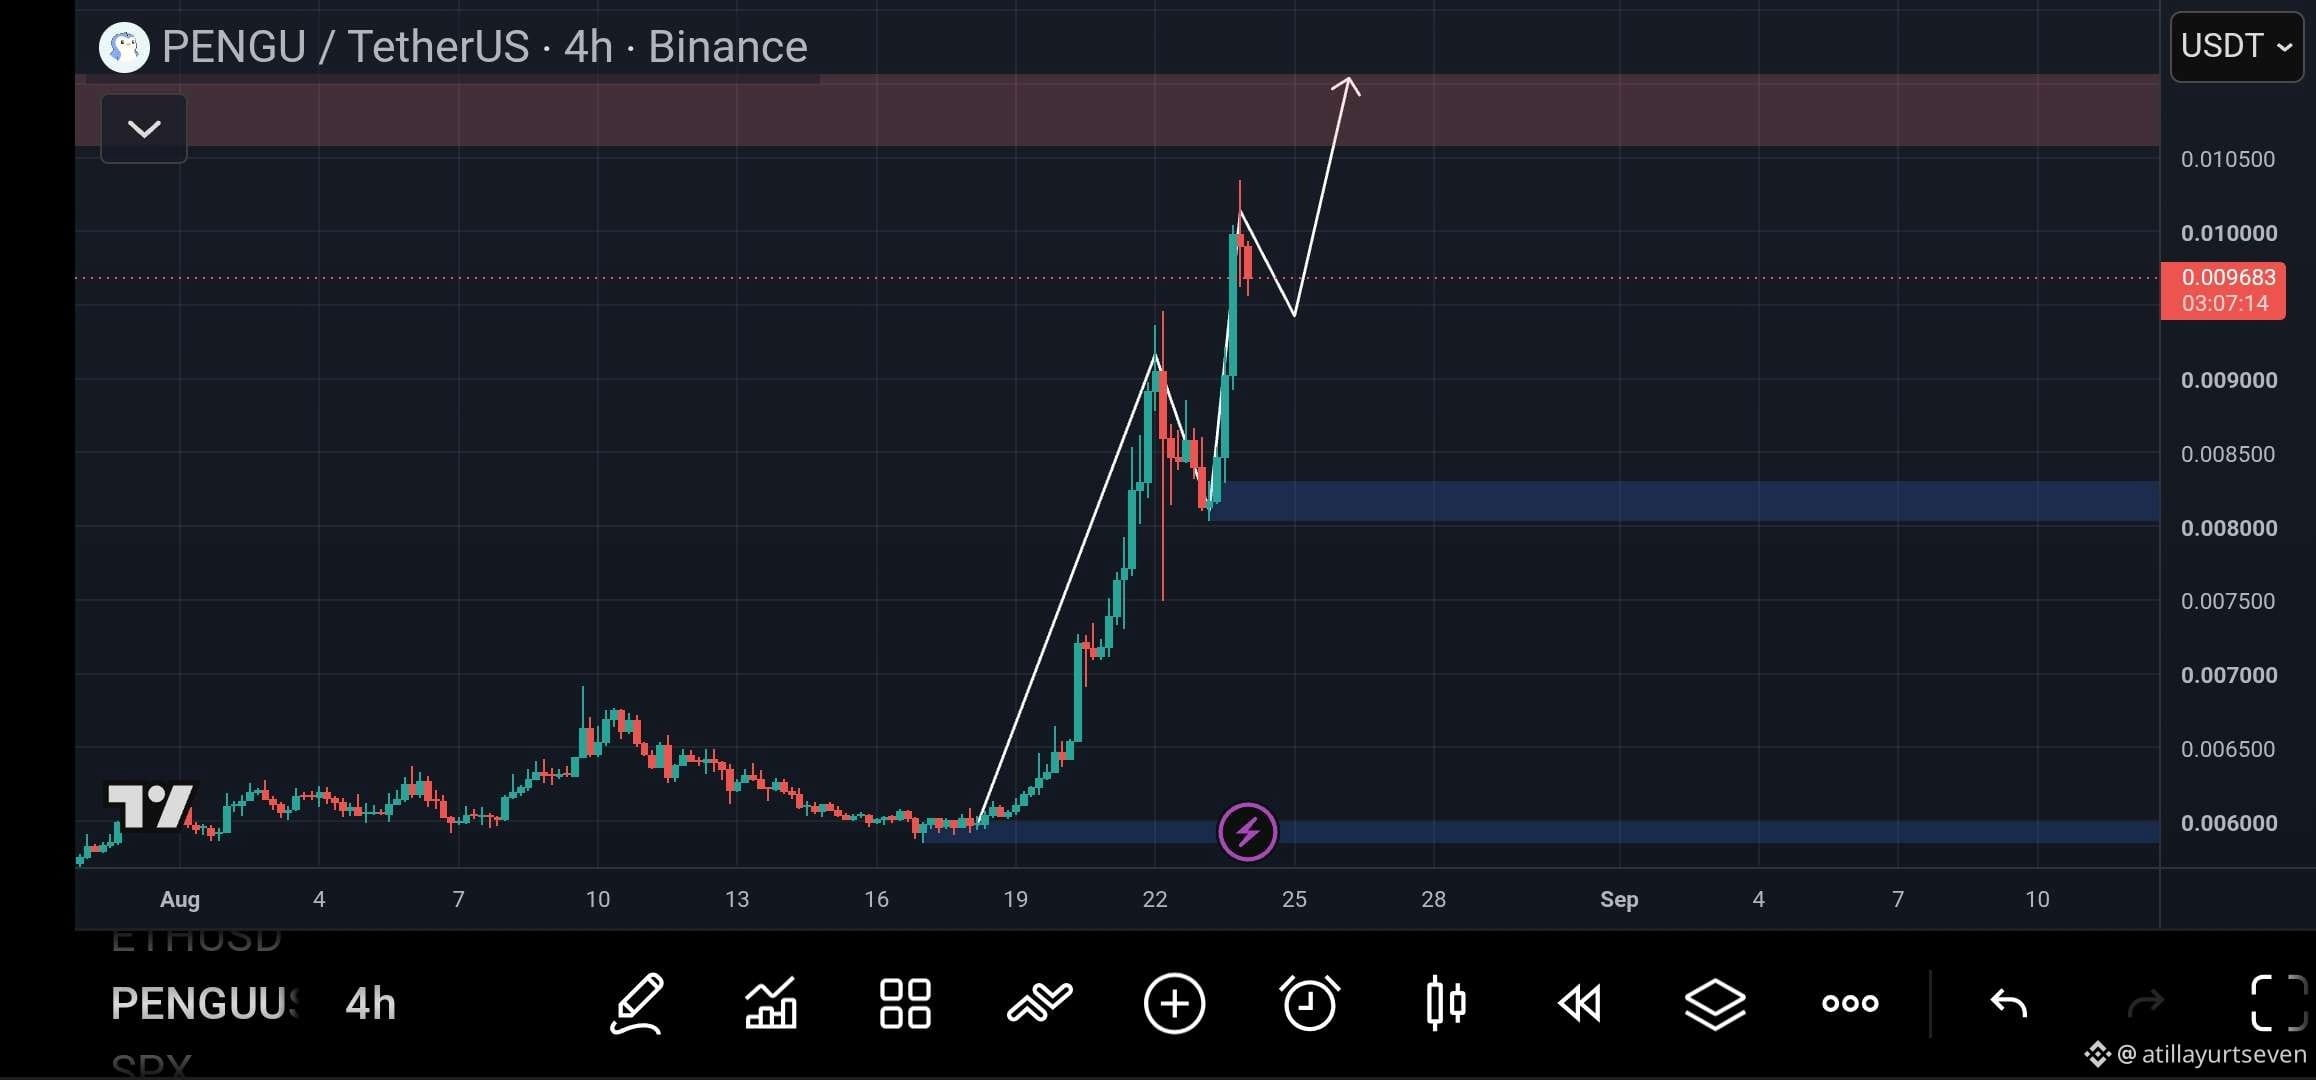
Task: Tap the add plus circle icon
Action: point(1174,1003)
